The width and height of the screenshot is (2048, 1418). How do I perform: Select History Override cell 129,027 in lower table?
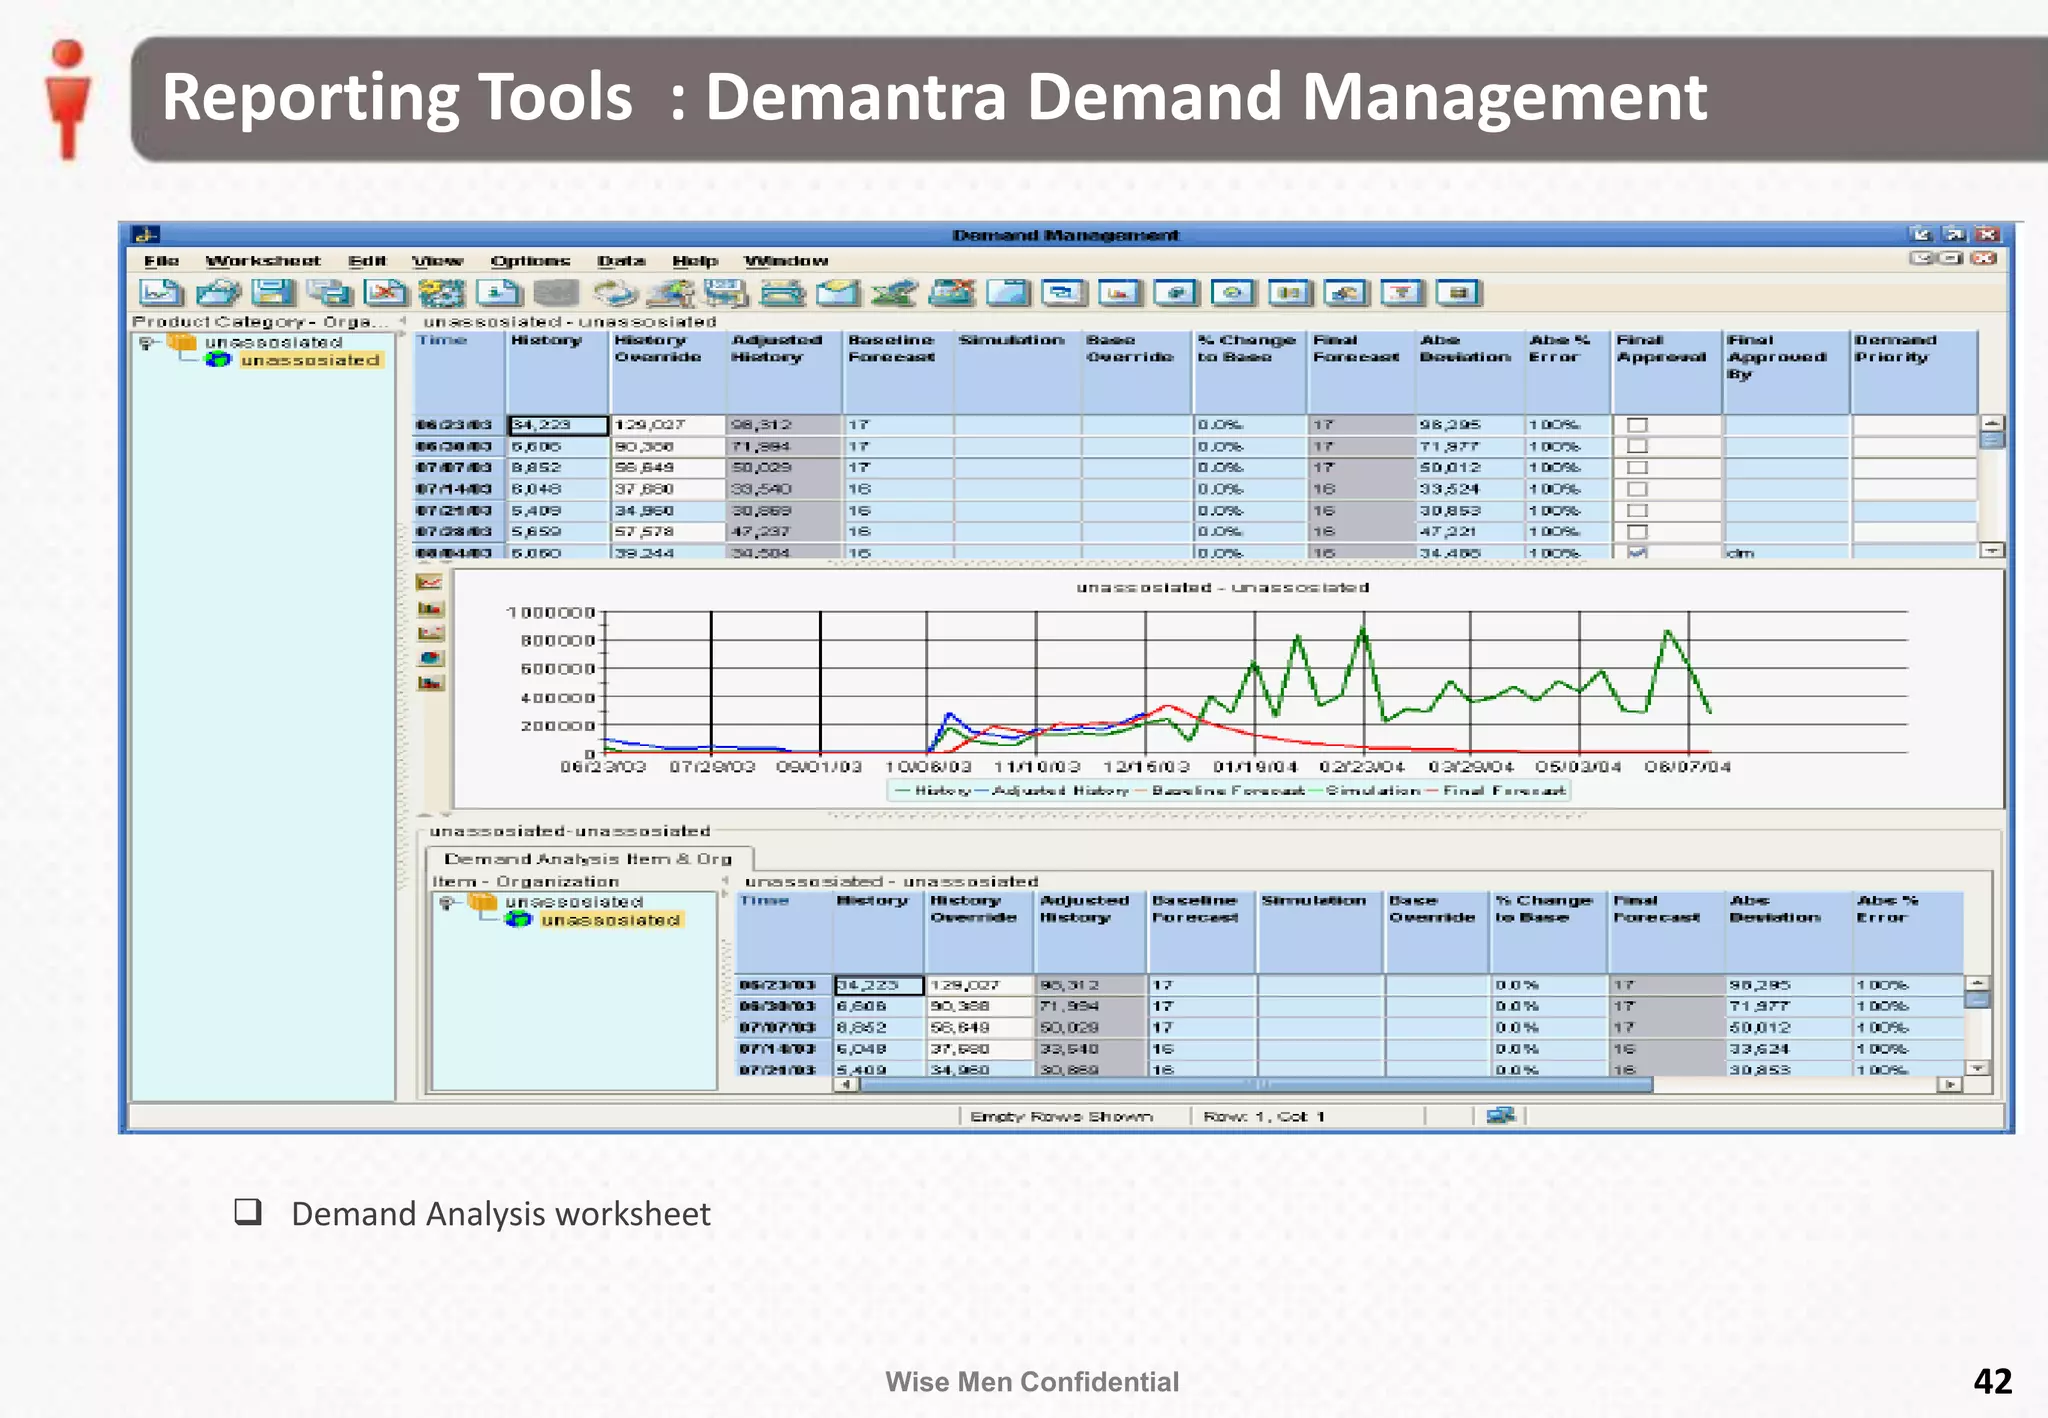pos(979,985)
